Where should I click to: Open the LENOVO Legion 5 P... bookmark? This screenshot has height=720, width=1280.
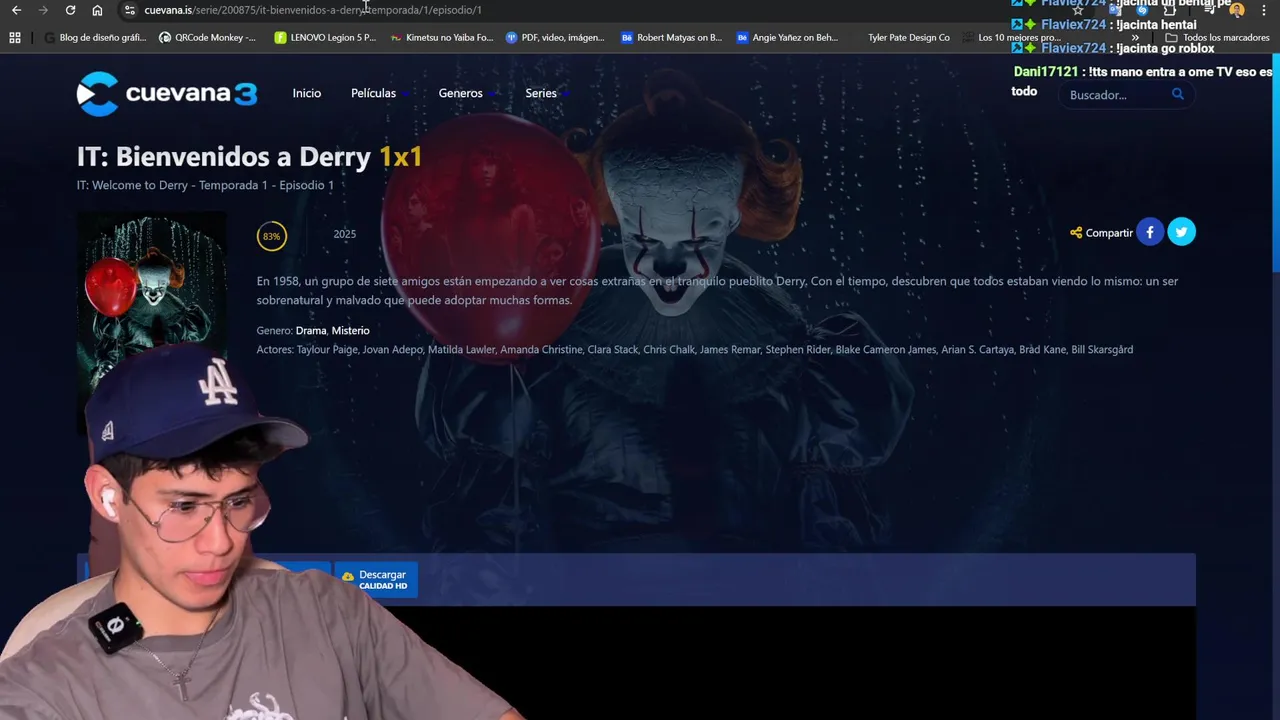pyautogui.click(x=326, y=38)
